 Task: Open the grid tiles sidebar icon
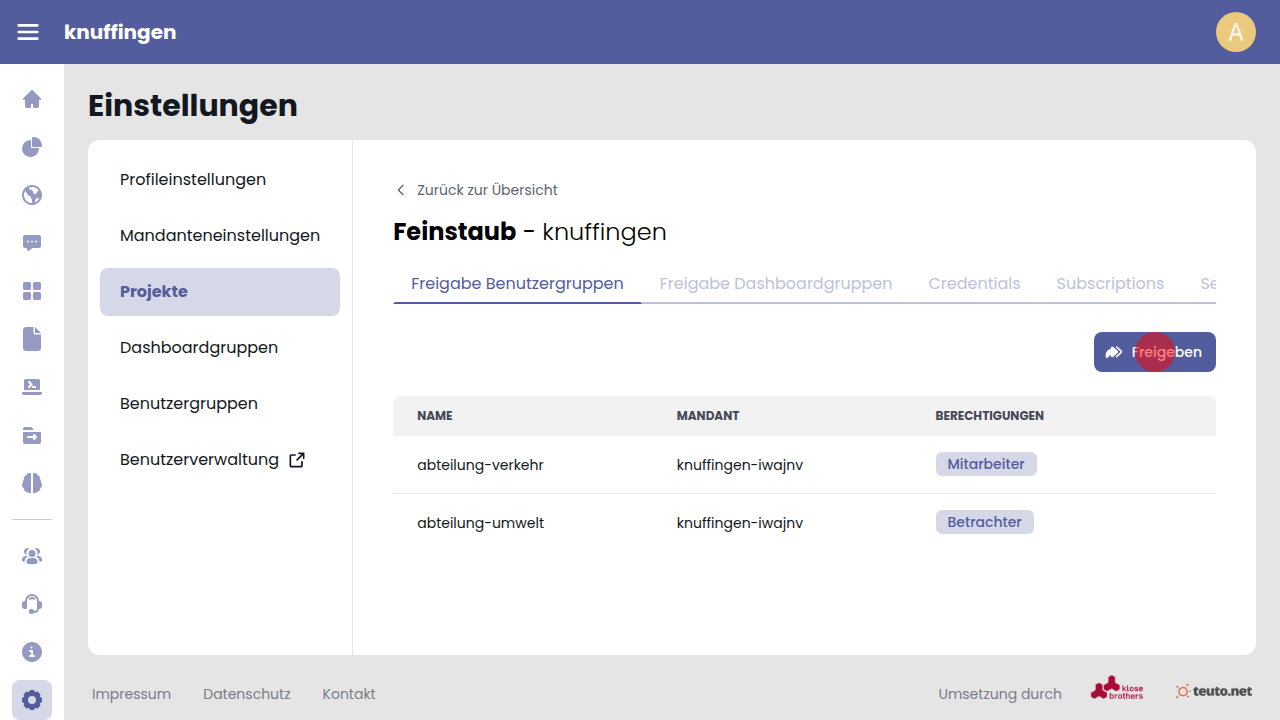click(32, 291)
